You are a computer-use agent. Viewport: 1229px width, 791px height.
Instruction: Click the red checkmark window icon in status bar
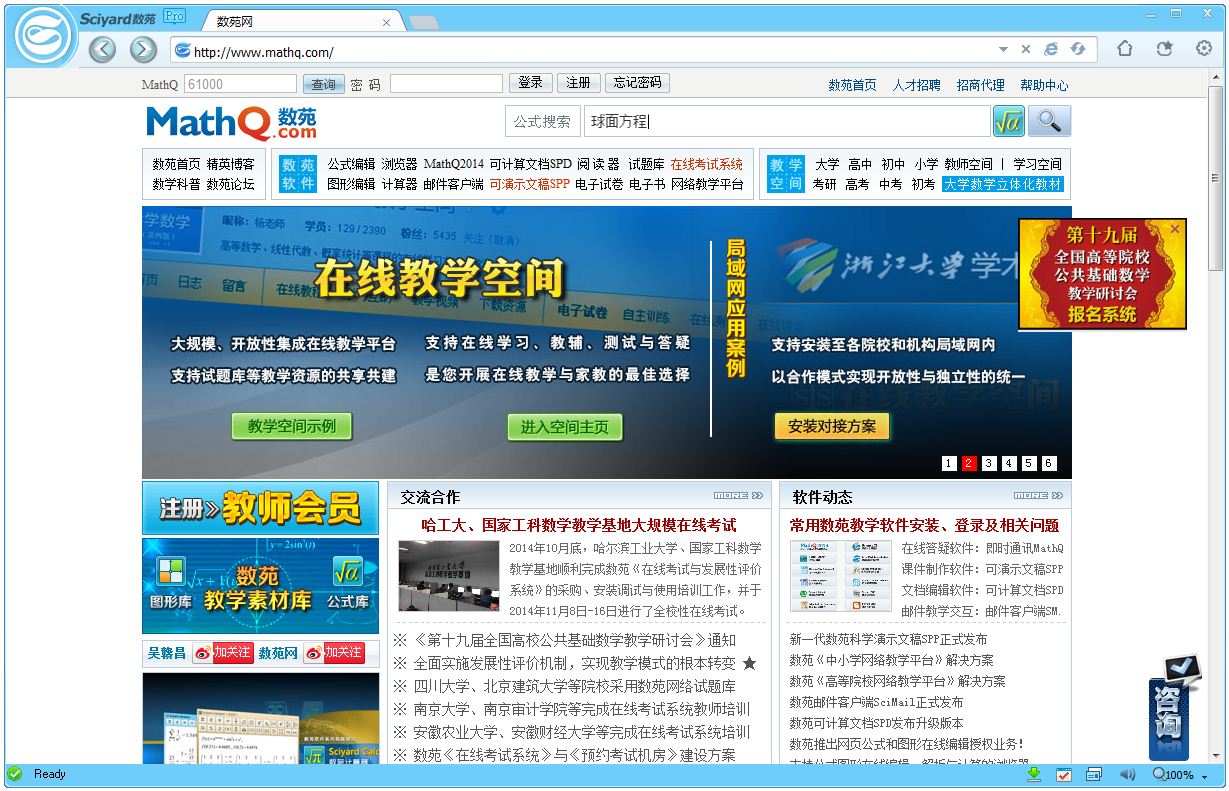[x=1064, y=775]
